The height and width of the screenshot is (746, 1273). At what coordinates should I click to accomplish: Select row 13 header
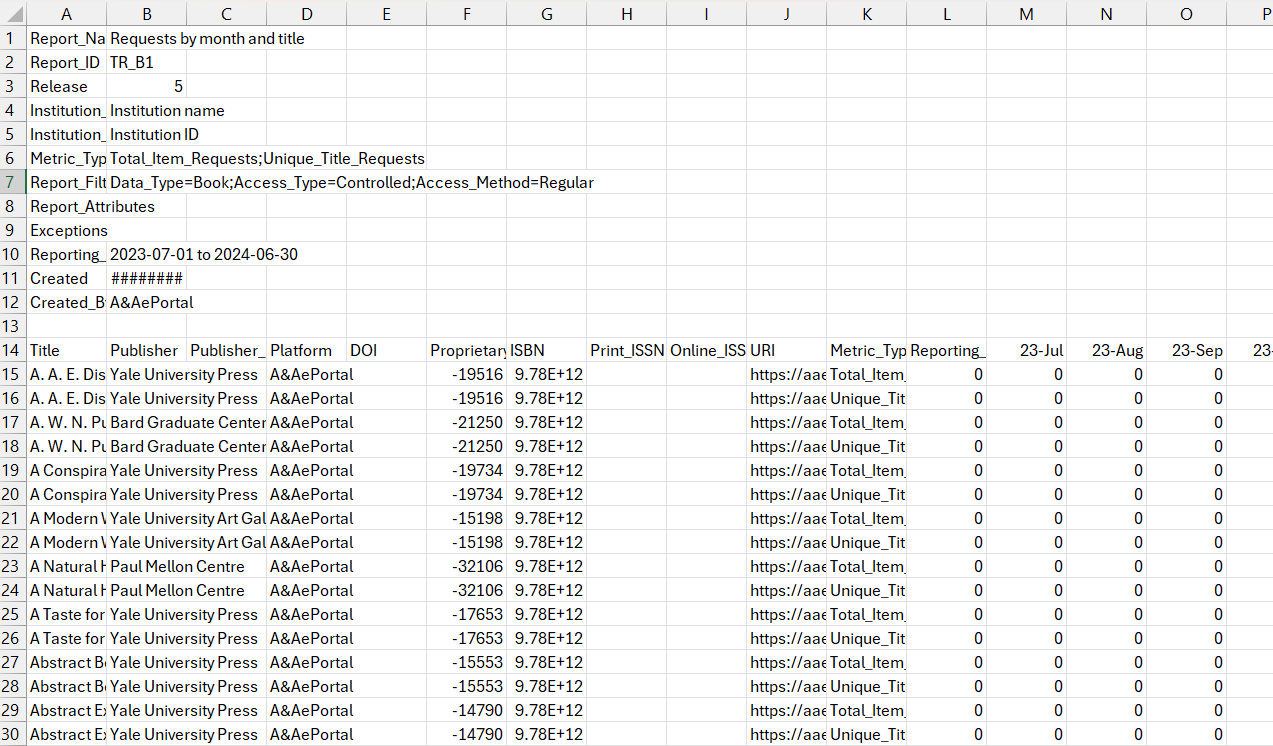(x=13, y=326)
